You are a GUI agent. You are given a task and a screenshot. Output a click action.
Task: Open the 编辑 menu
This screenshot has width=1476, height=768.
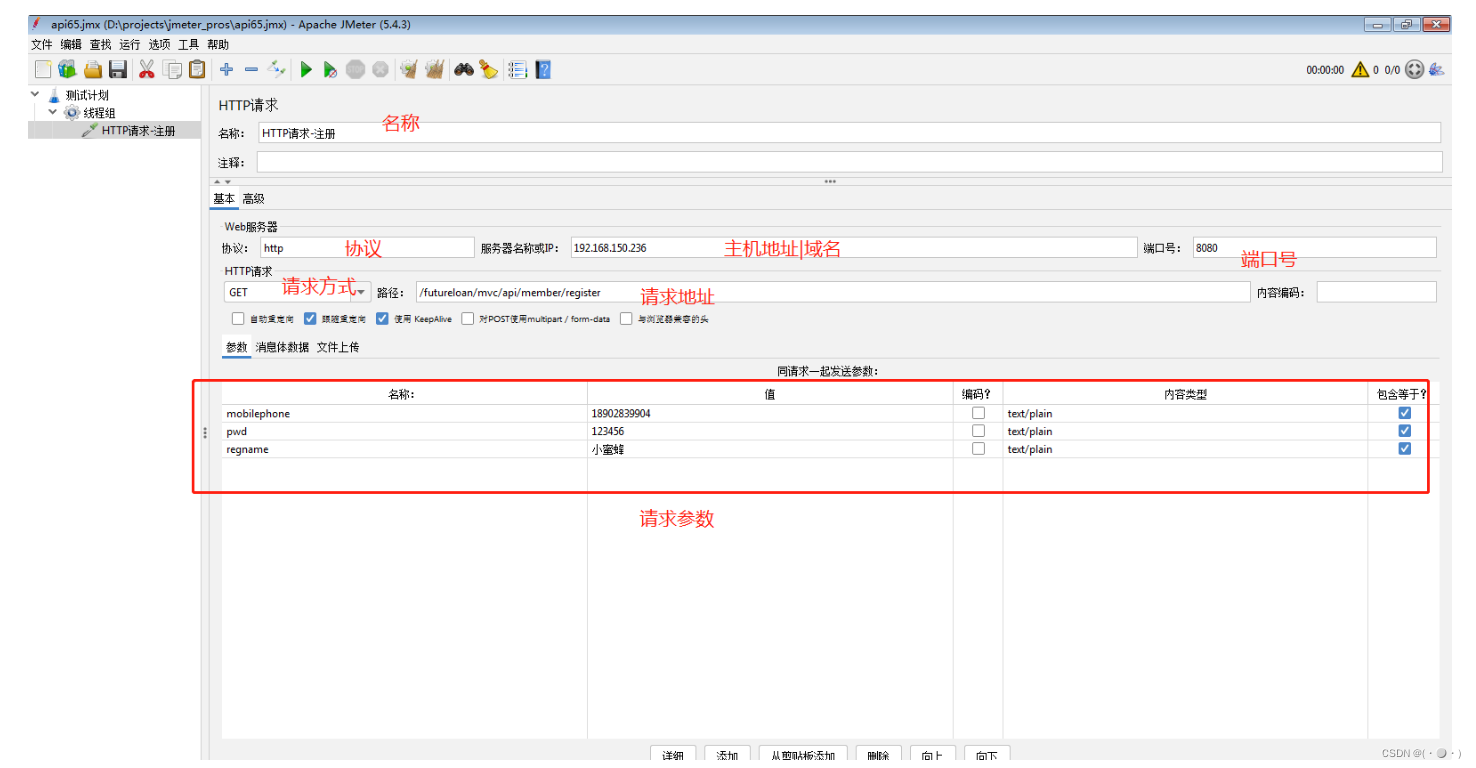(71, 45)
